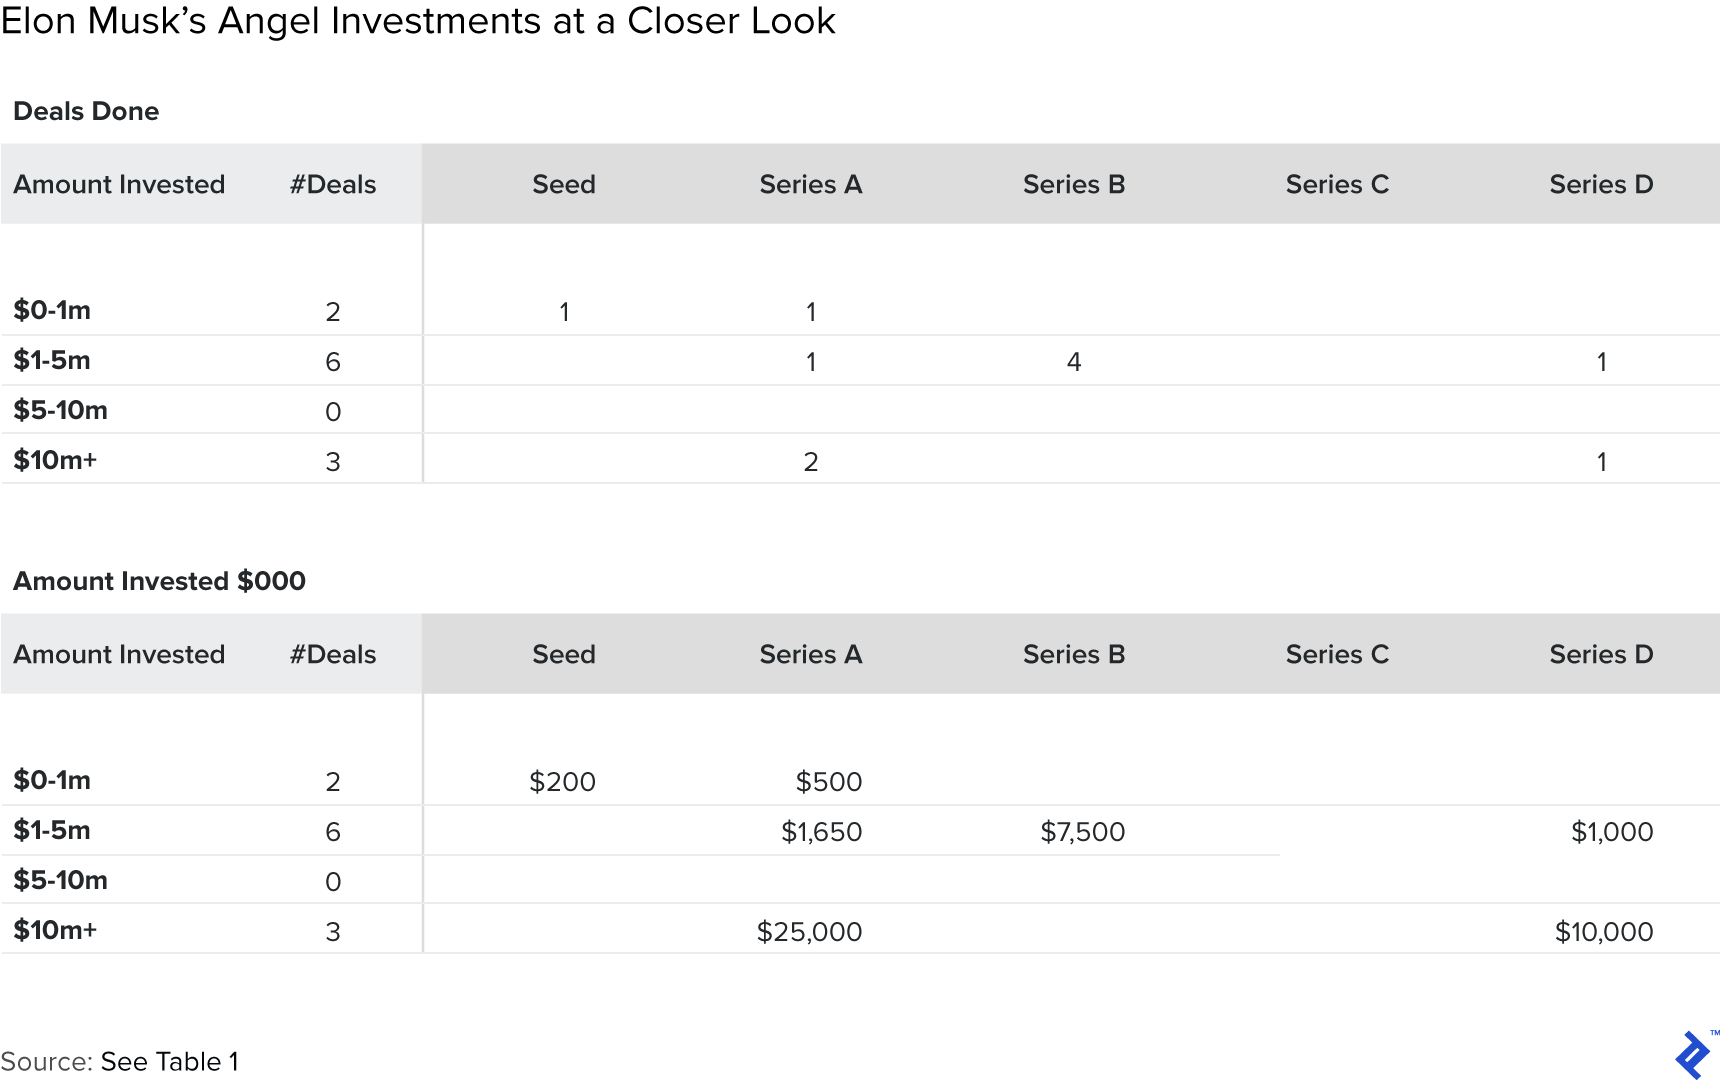Viewport: 1720px width, 1080px height.
Task: Click $10m+ row label in lower table
Action: (55, 930)
